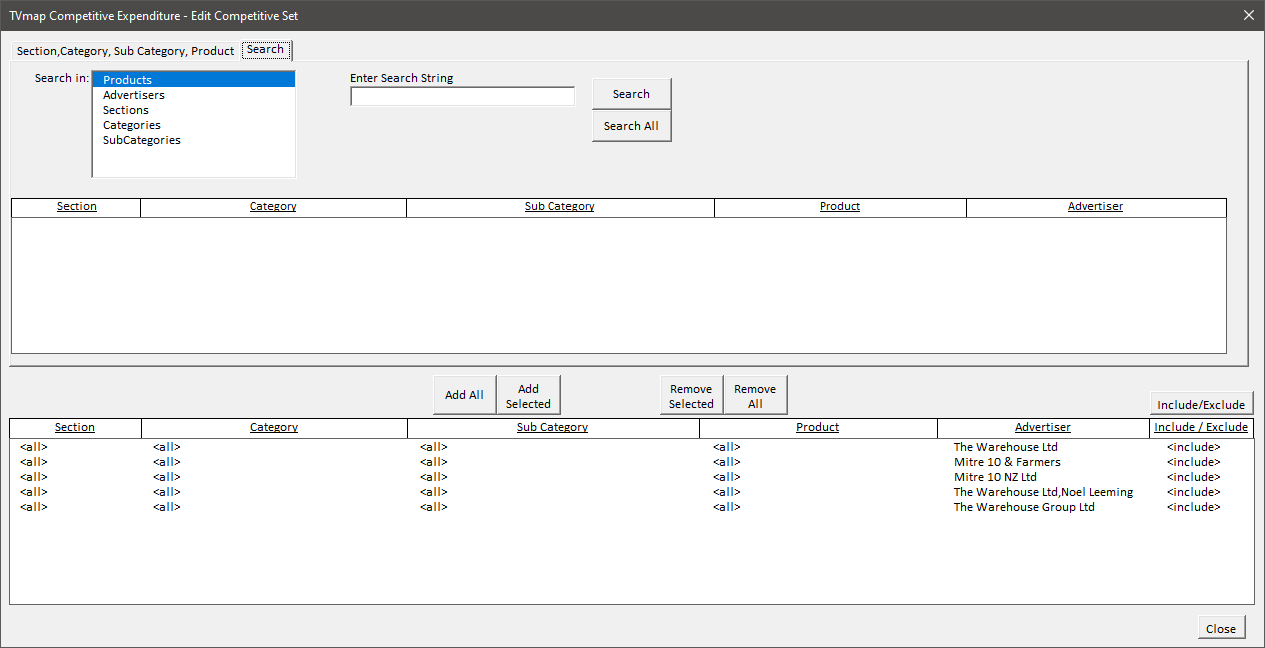Click <include> for The Warehouse Group Ltd
This screenshot has width=1265, height=648.
tap(1194, 507)
